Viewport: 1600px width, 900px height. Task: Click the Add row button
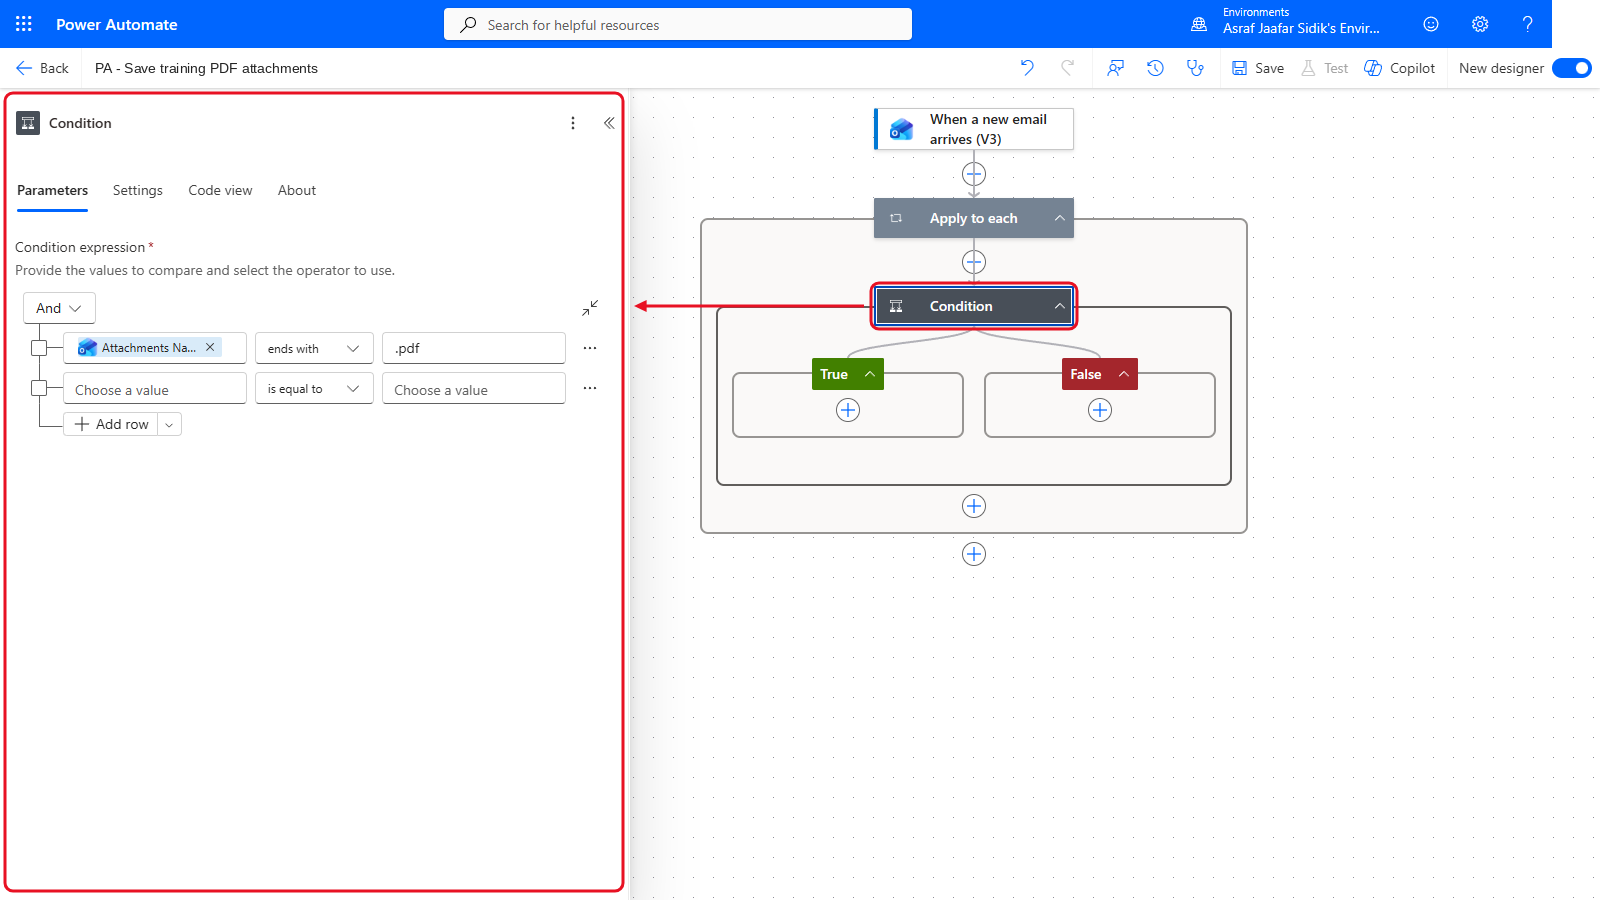(111, 424)
